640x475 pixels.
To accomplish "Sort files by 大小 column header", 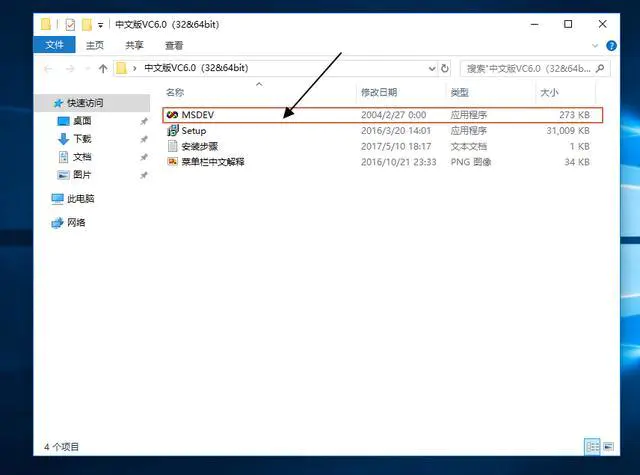I will 549,93.
